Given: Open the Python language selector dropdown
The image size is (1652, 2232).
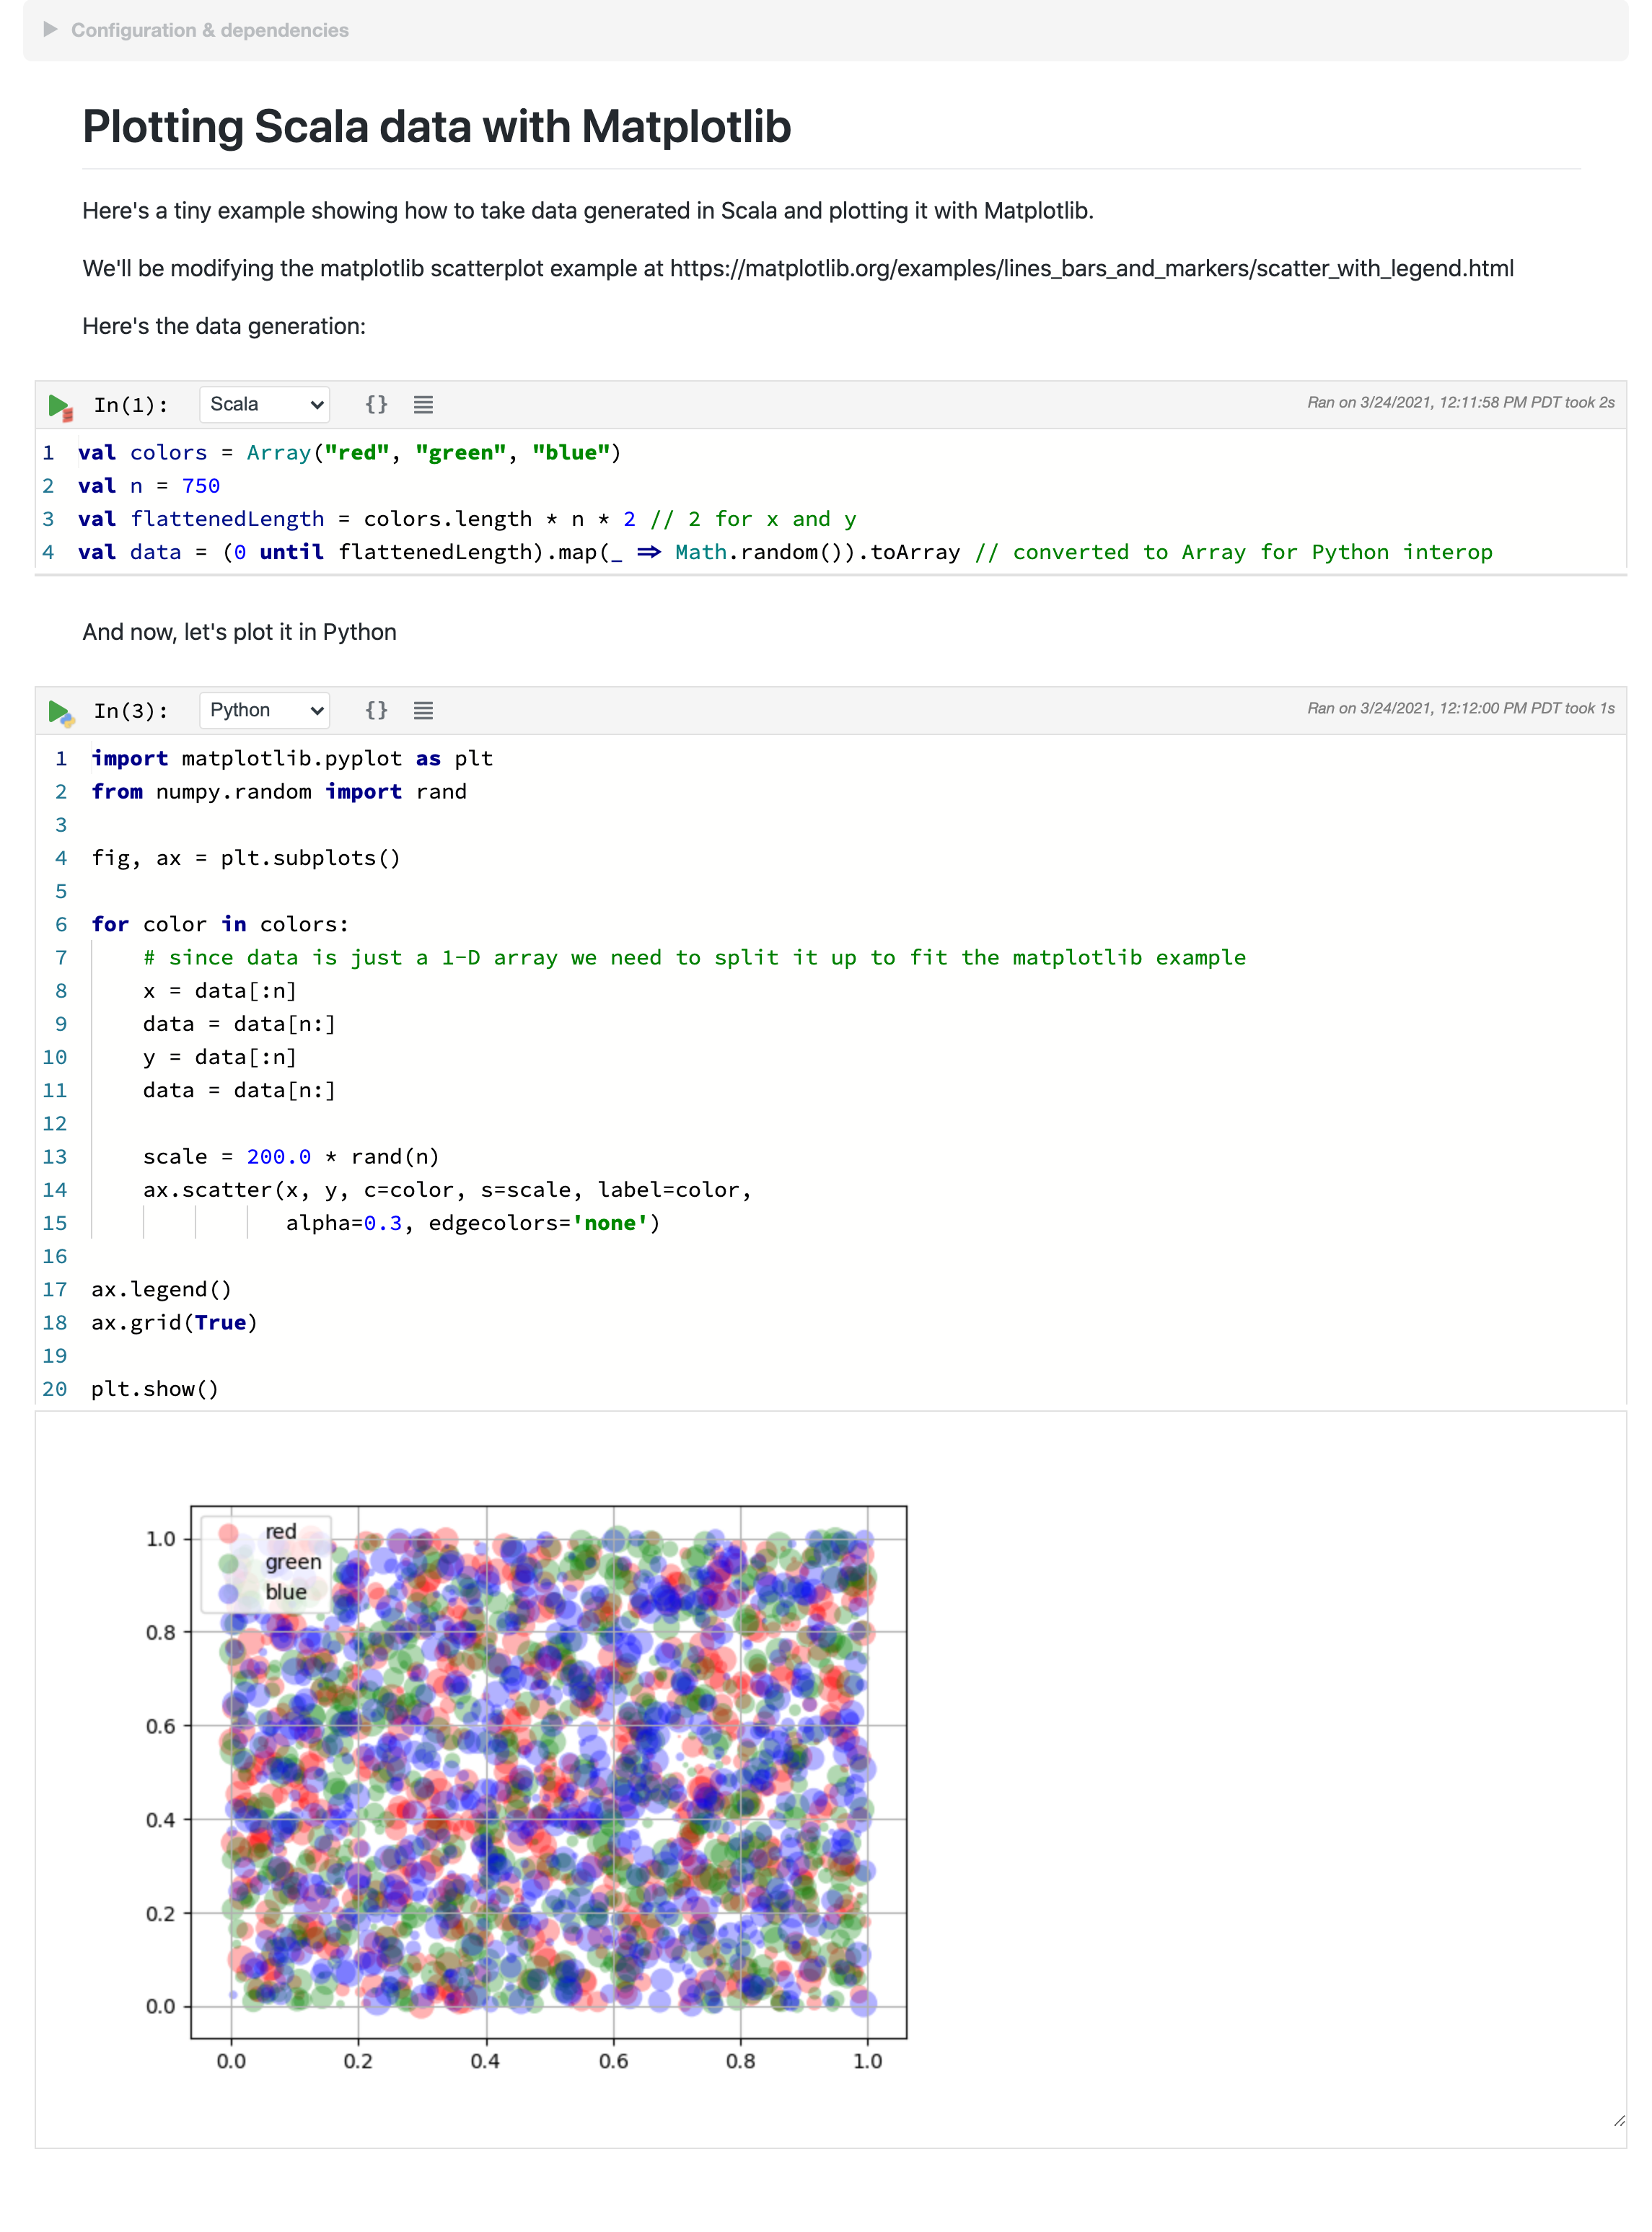Looking at the screenshot, I should (x=263, y=710).
